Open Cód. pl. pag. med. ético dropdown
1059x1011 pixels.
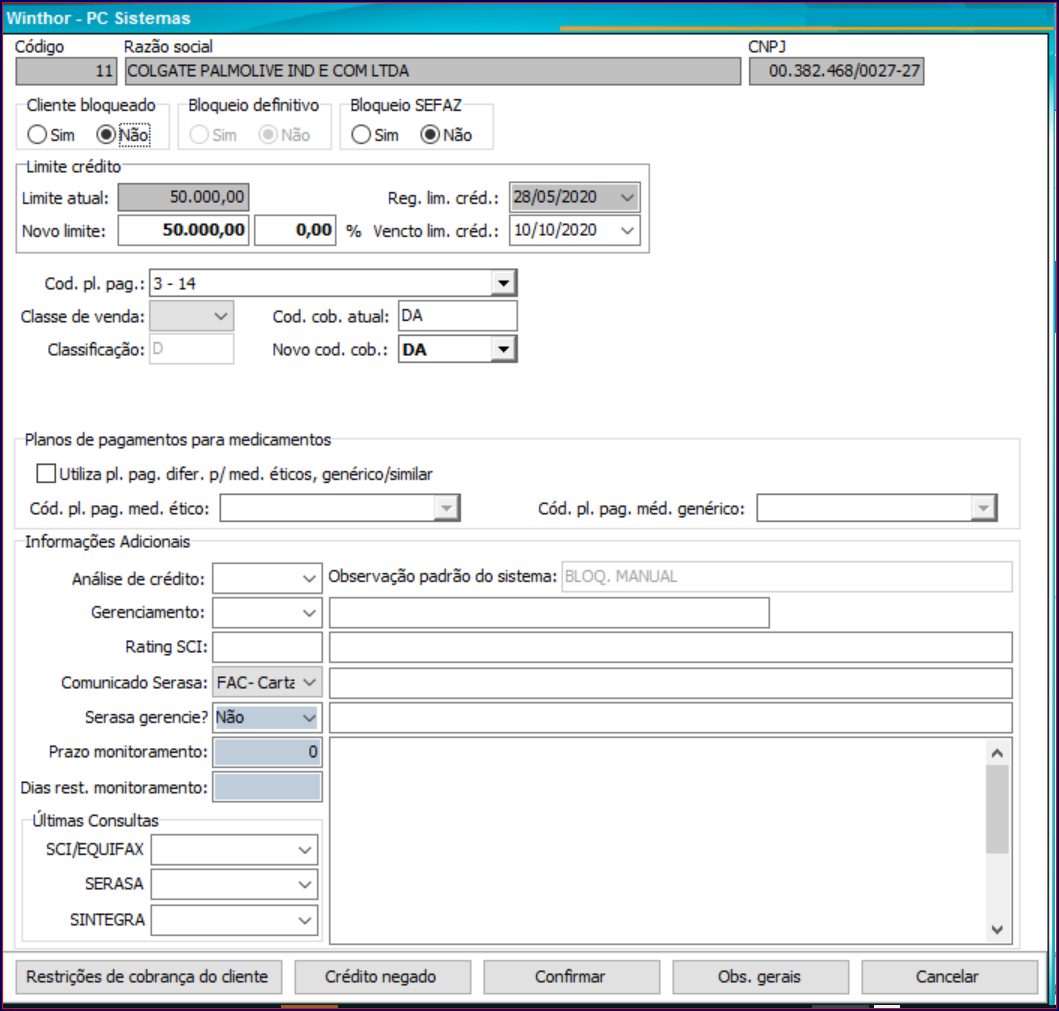[x=446, y=508]
